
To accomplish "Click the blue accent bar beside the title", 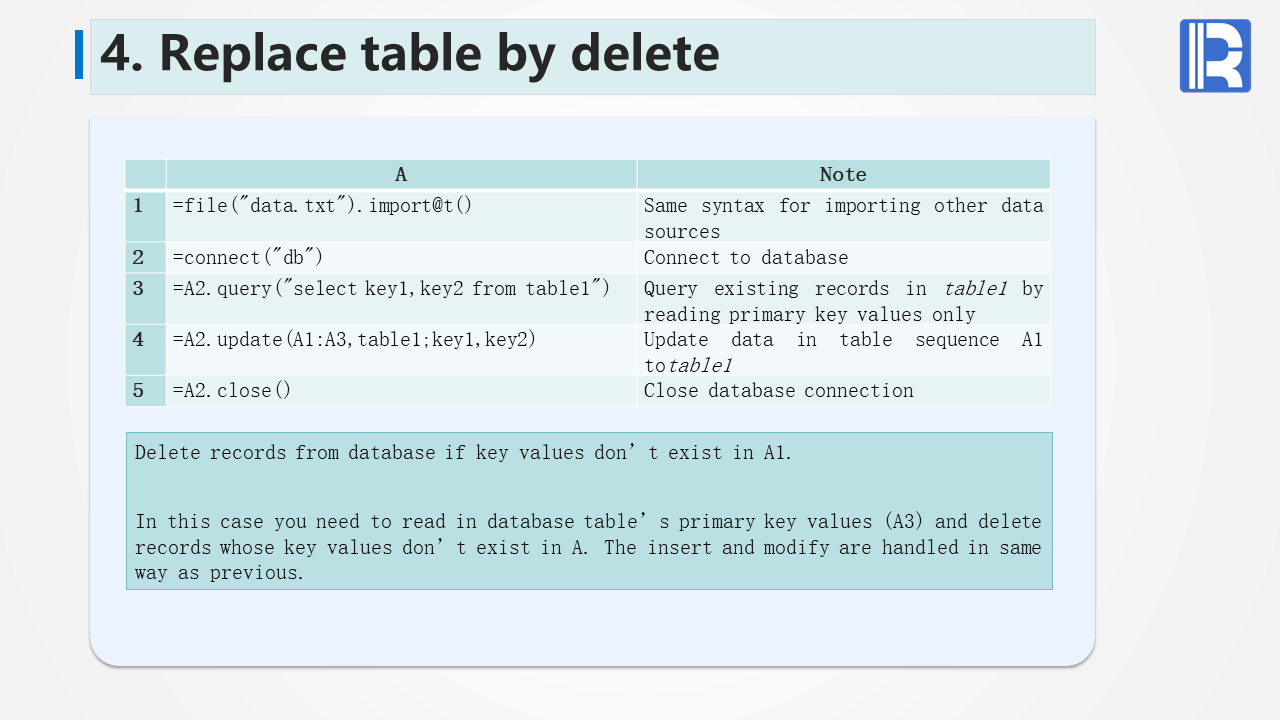I will [x=79, y=54].
